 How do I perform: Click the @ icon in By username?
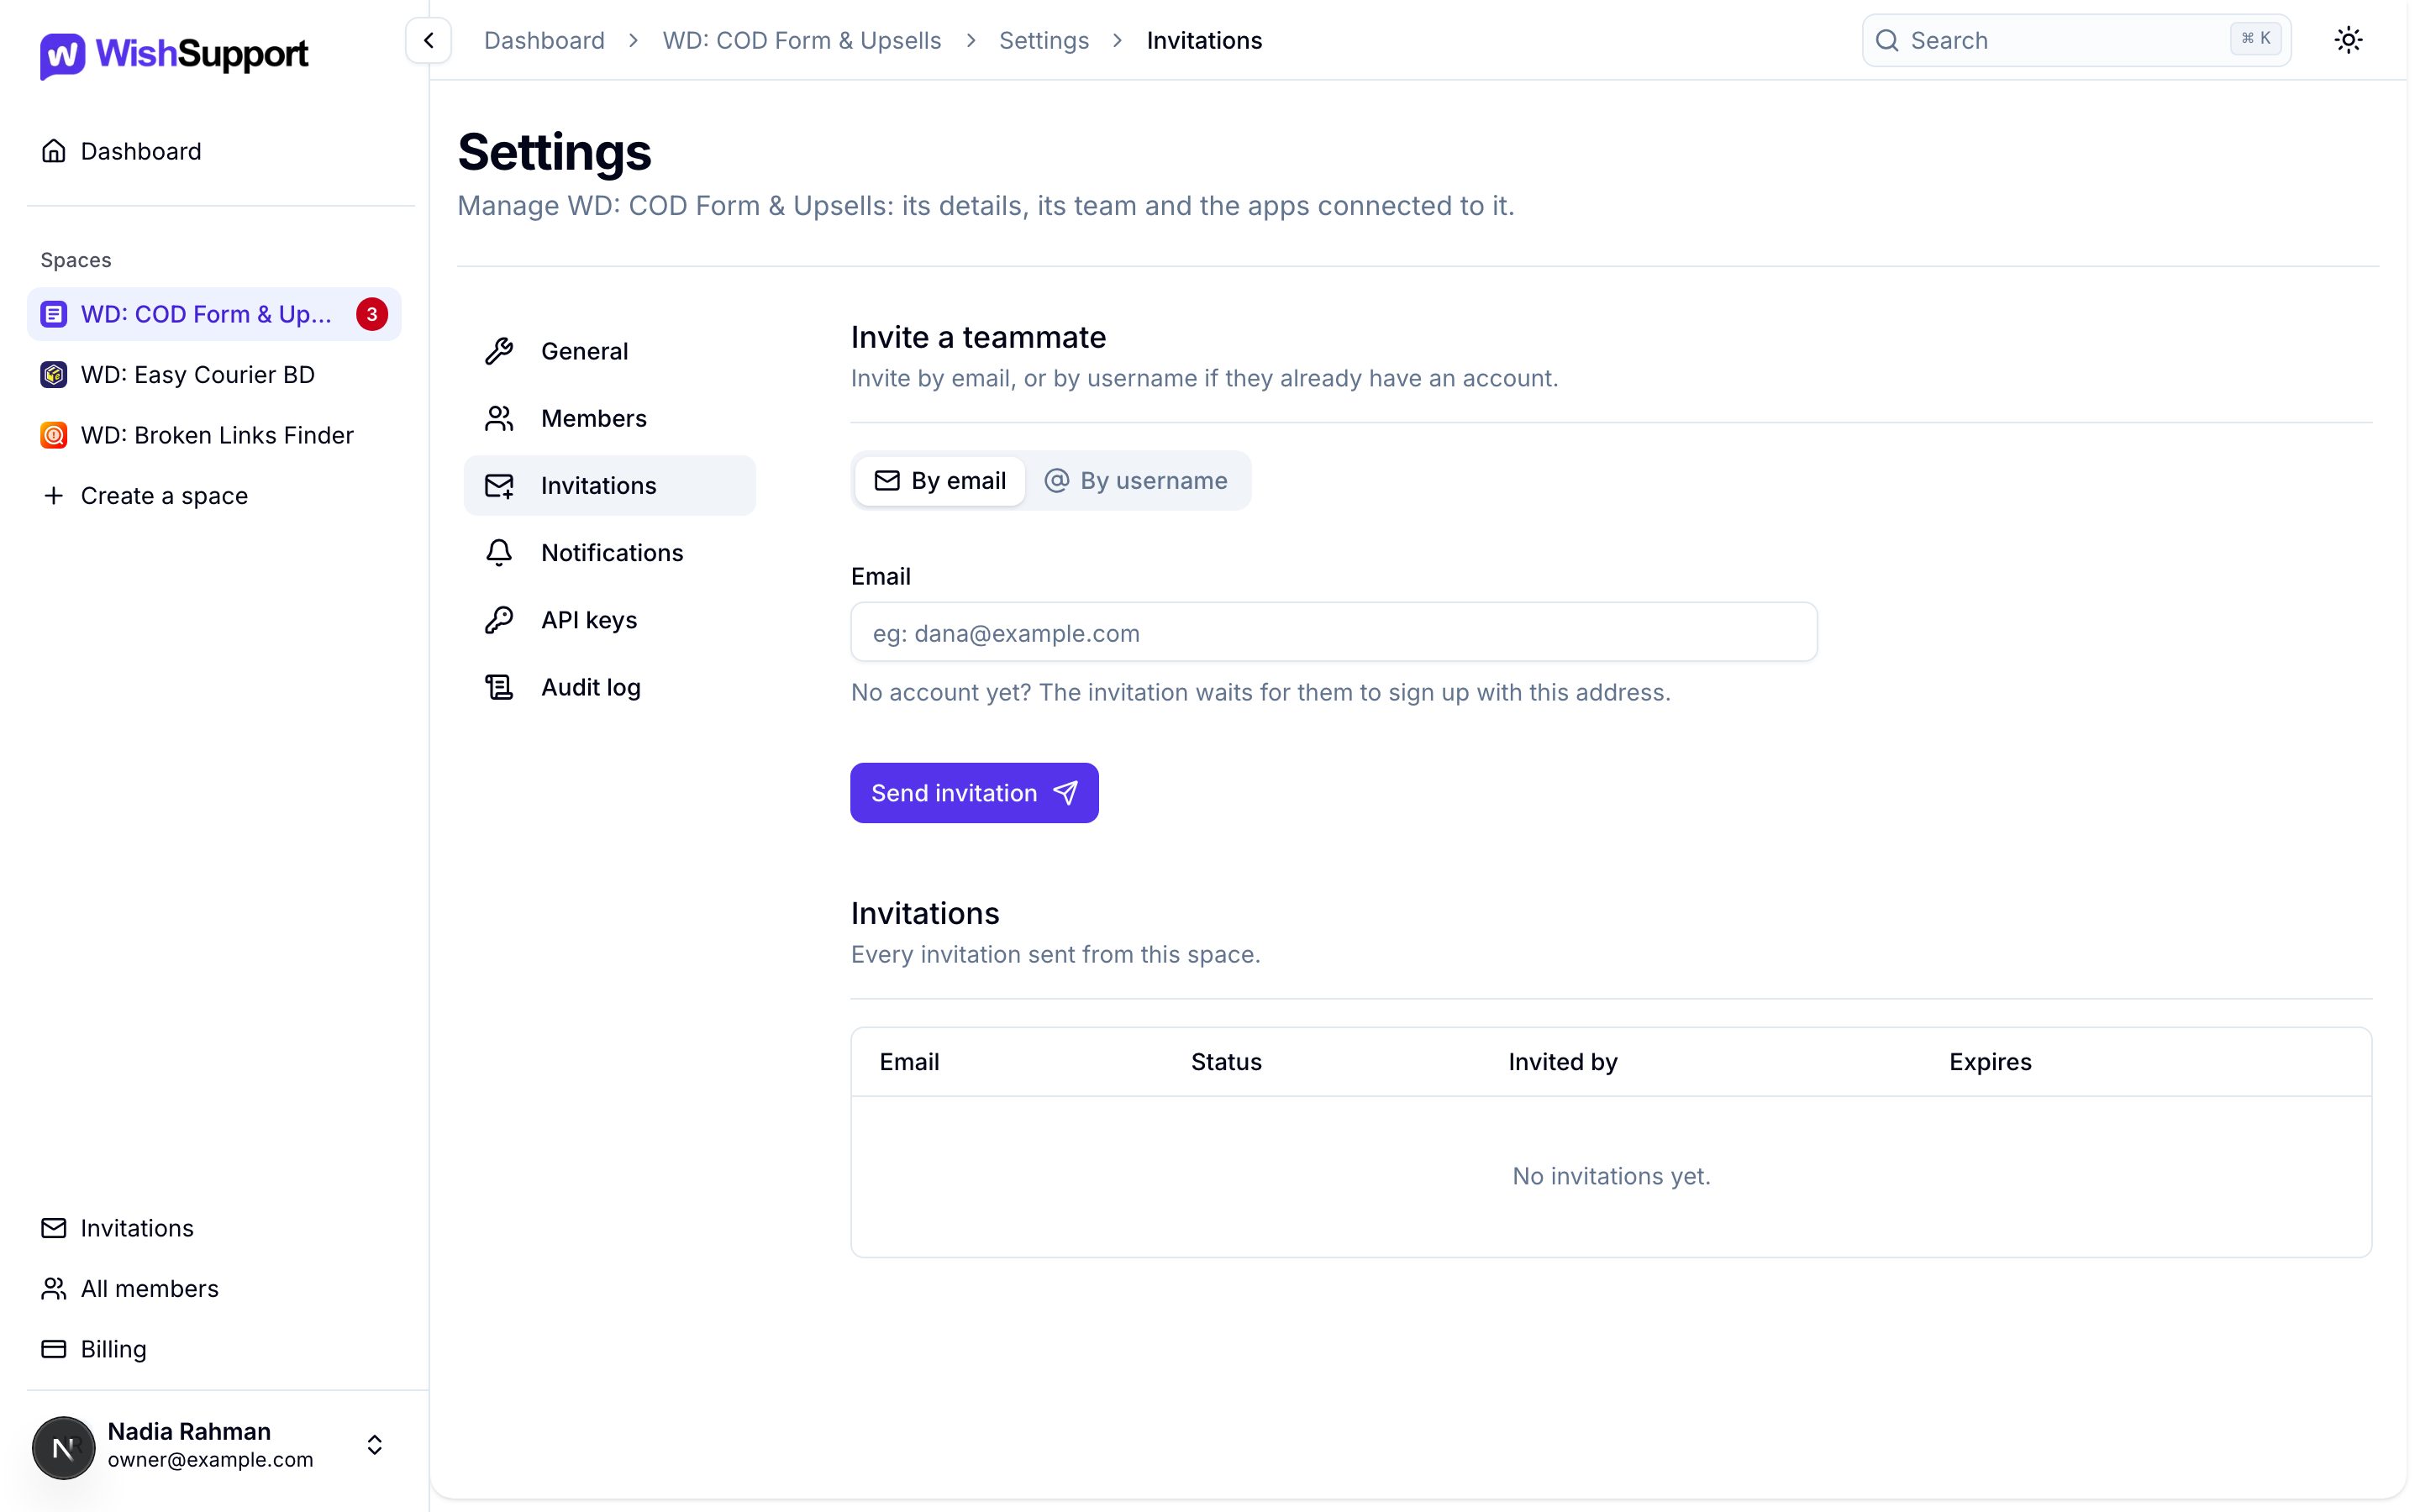click(1056, 481)
